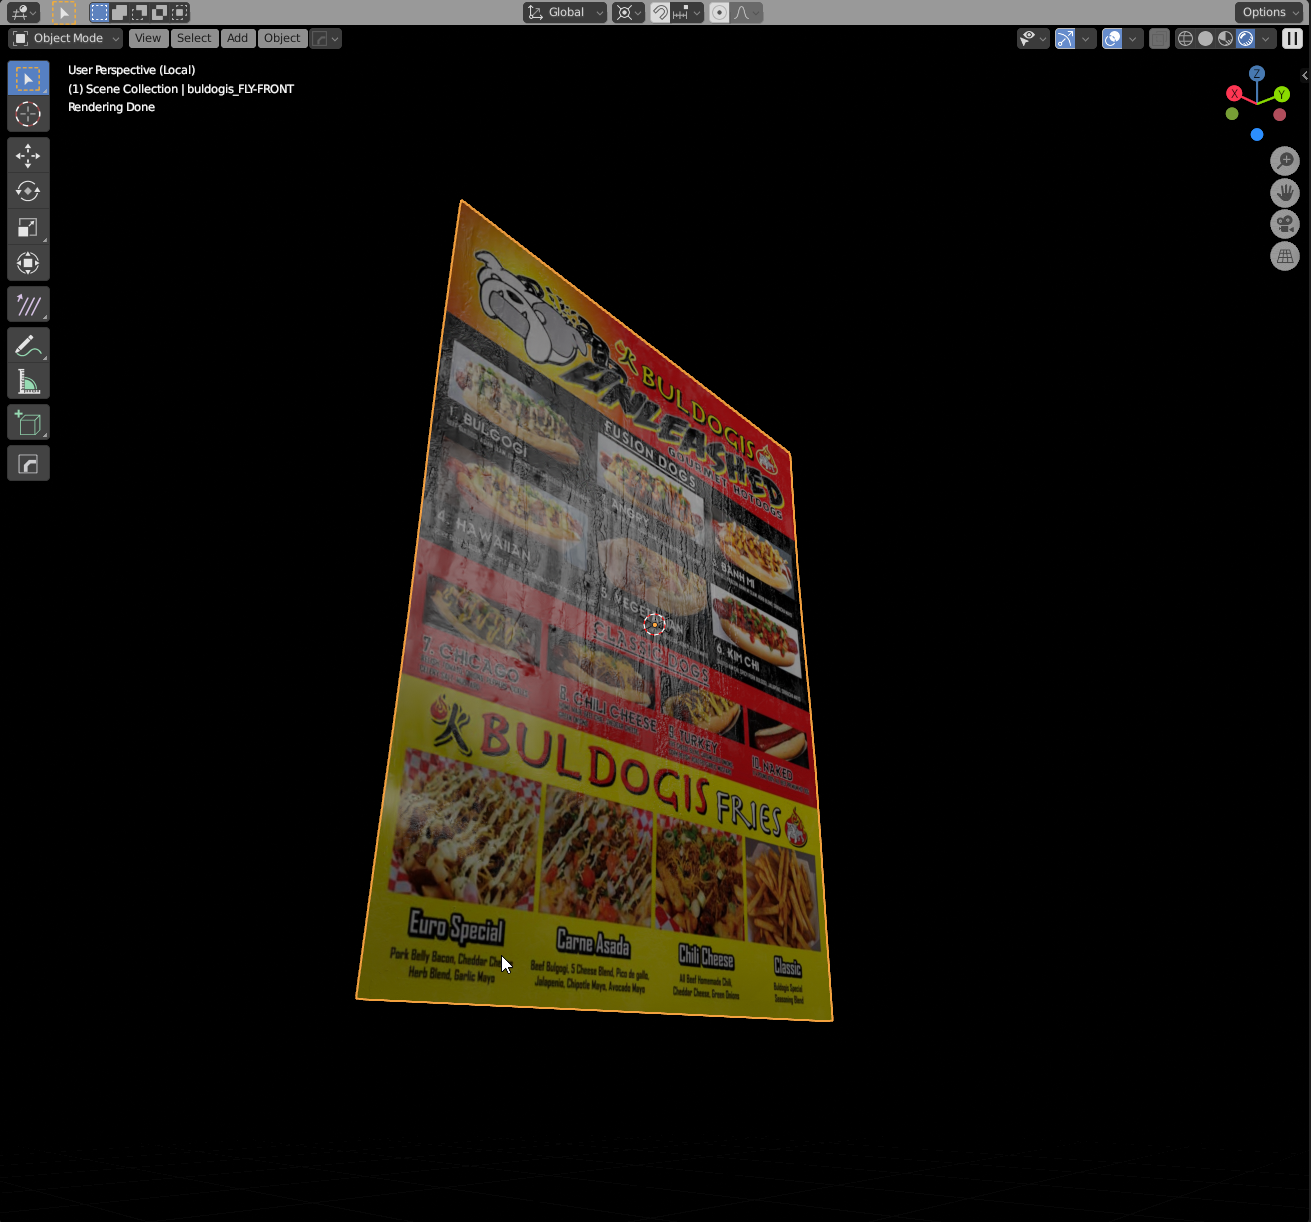Select the Scale tool
Screen dimensions: 1311x1222
click(x=28, y=227)
